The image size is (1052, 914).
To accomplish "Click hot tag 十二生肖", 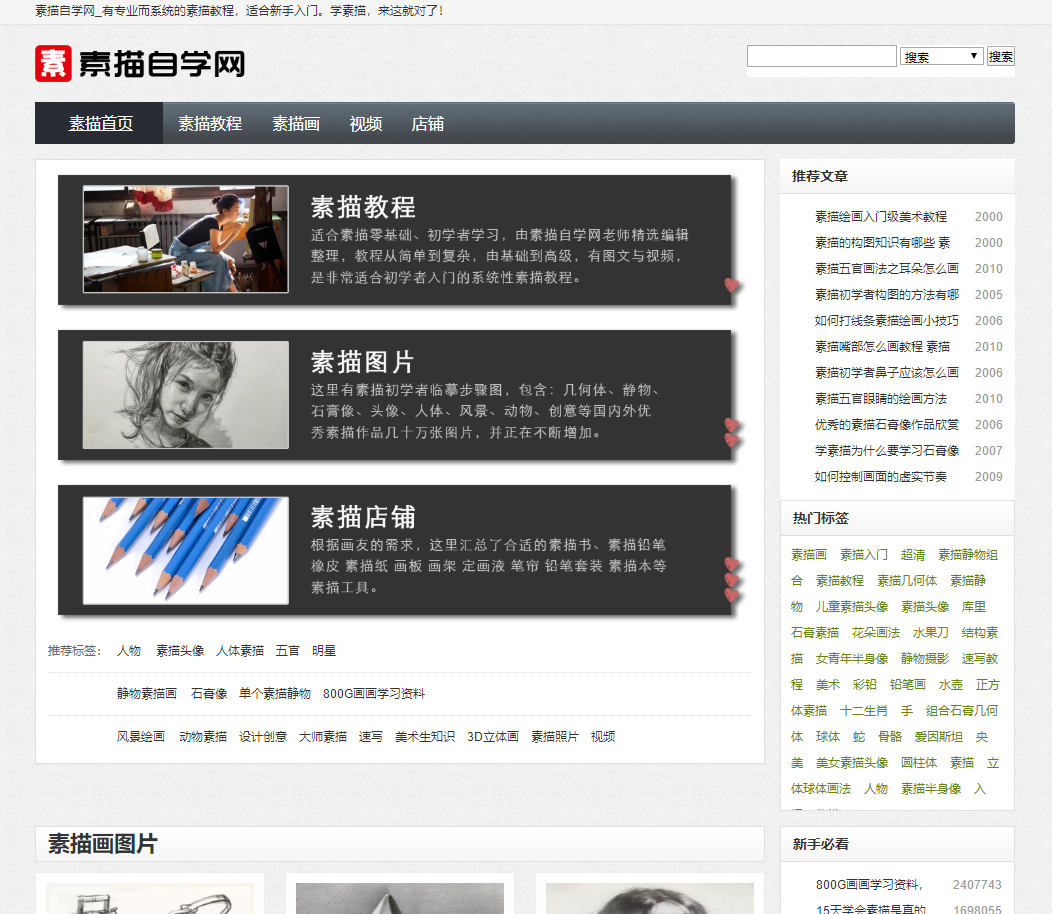I will pos(864,711).
